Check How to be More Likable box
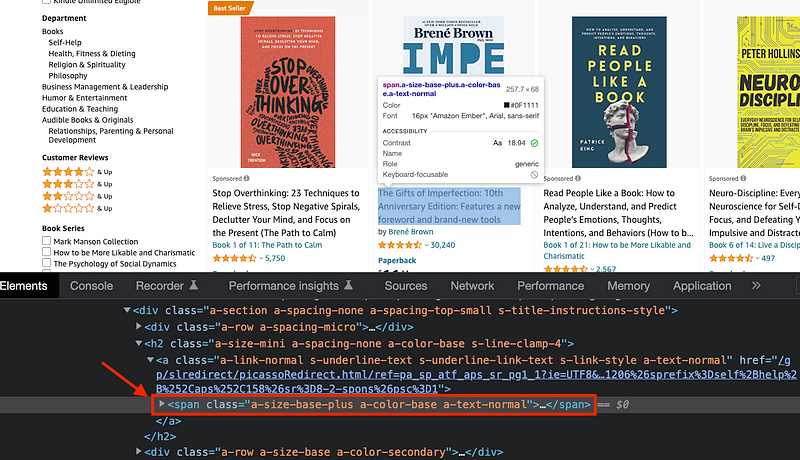Image resolution: width=800 pixels, height=460 pixels. (46, 252)
